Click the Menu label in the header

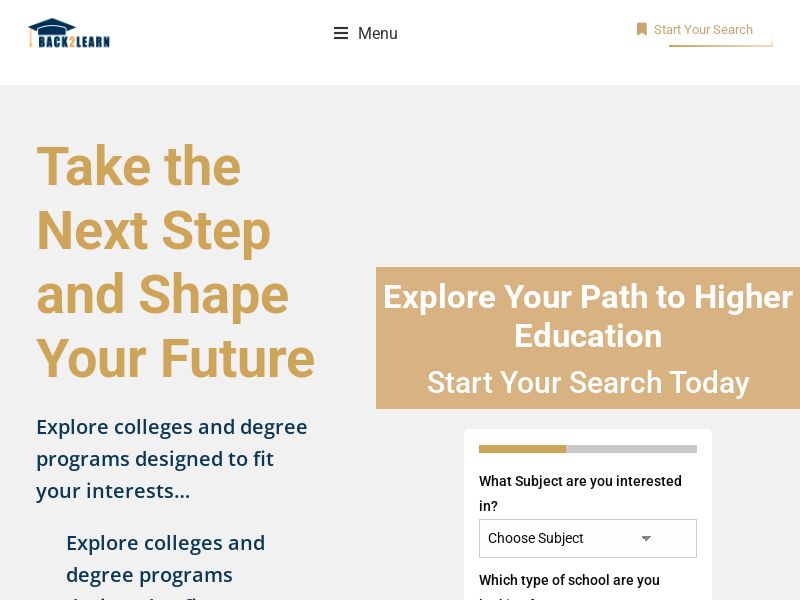pos(377,33)
